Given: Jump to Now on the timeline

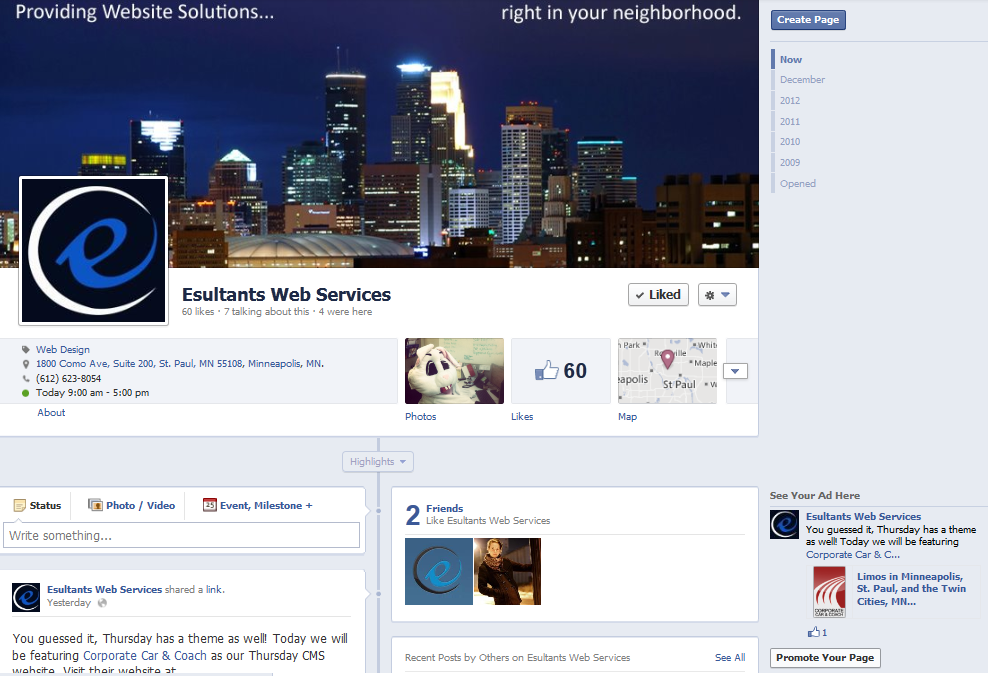Looking at the screenshot, I should coord(791,59).
